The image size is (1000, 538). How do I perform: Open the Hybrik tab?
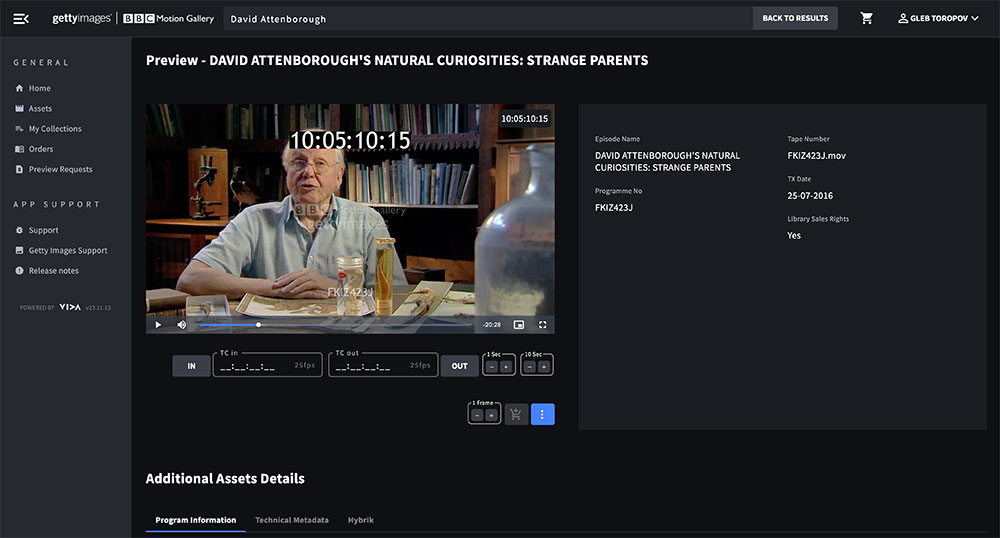[360, 520]
